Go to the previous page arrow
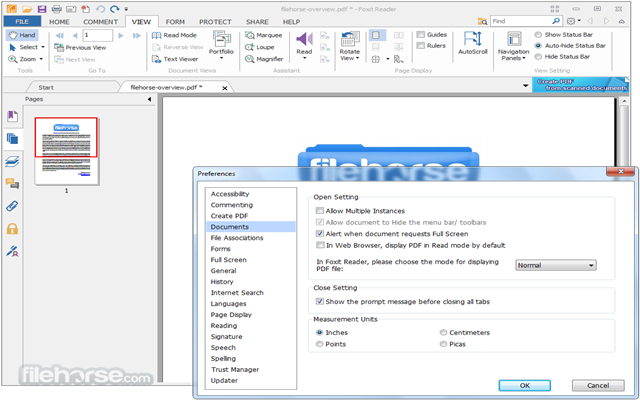This screenshot has height=400, width=640. click(75, 36)
